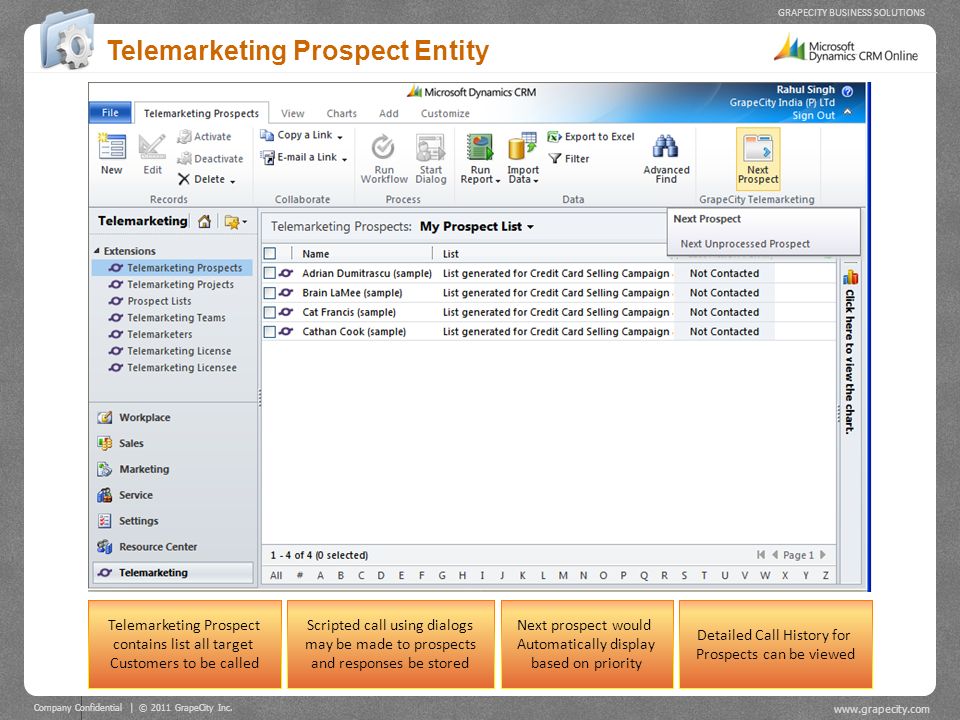Open recently visited dropdown icon
Image resolution: width=960 pixels, height=720 pixels.
(236, 222)
